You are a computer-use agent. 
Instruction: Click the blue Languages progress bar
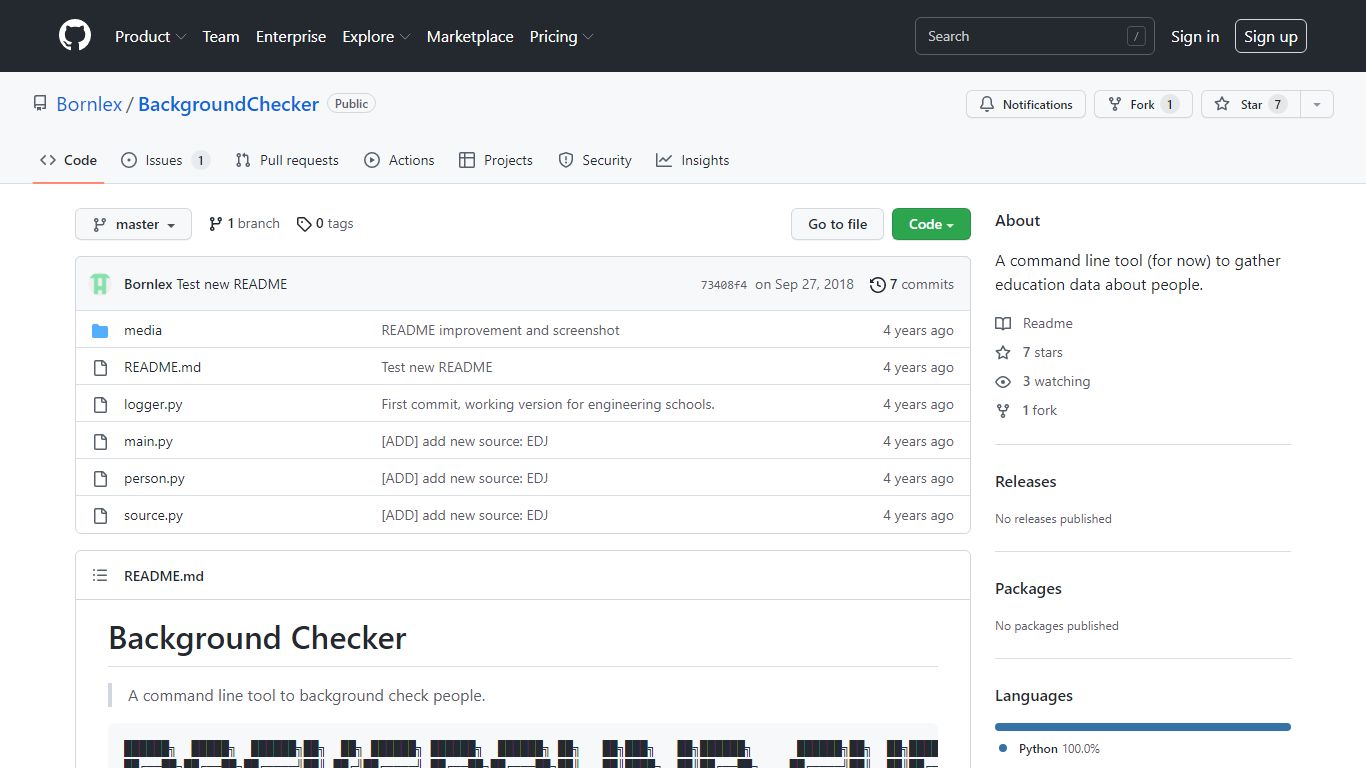click(1143, 727)
